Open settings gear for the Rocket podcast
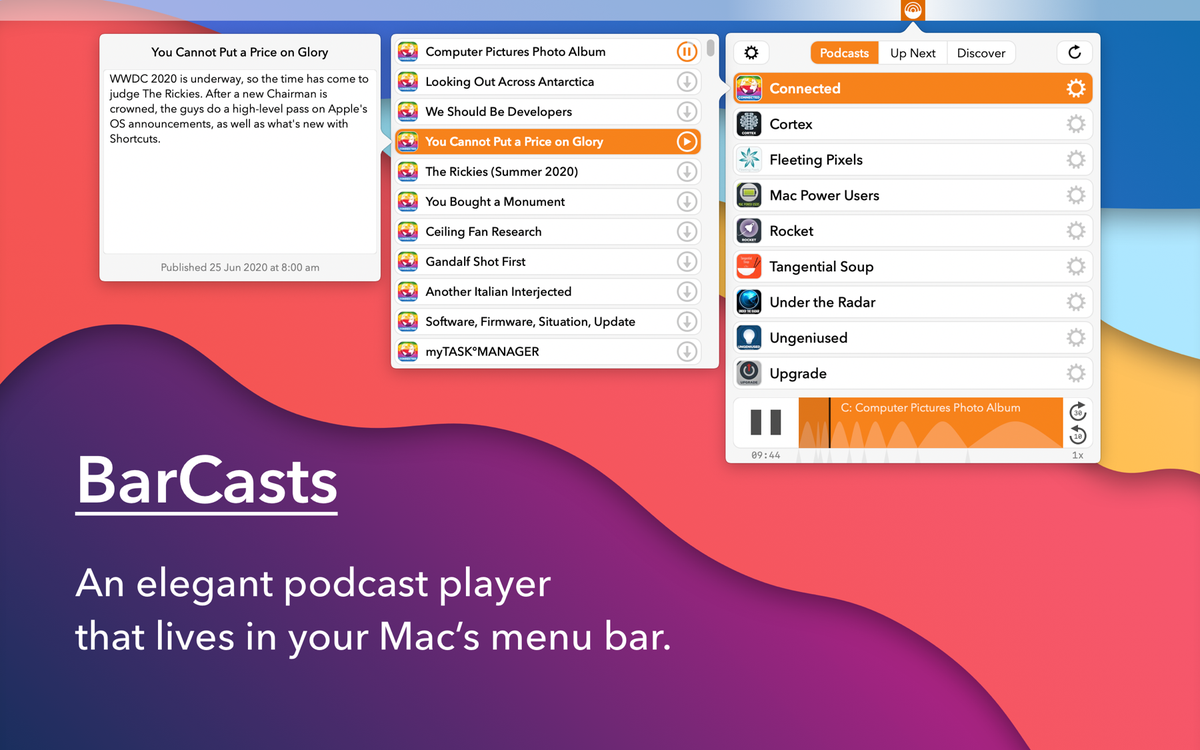Image resolution: width=1200 pixels, height=750 pixels. 1076,231
